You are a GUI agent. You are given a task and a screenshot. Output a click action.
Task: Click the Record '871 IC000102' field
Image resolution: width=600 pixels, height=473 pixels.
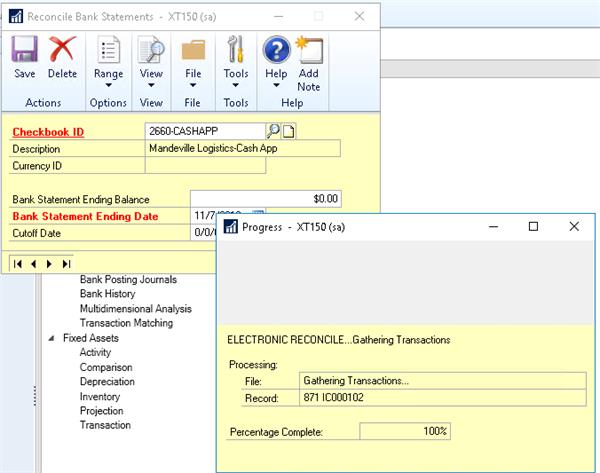pos(442,398)
